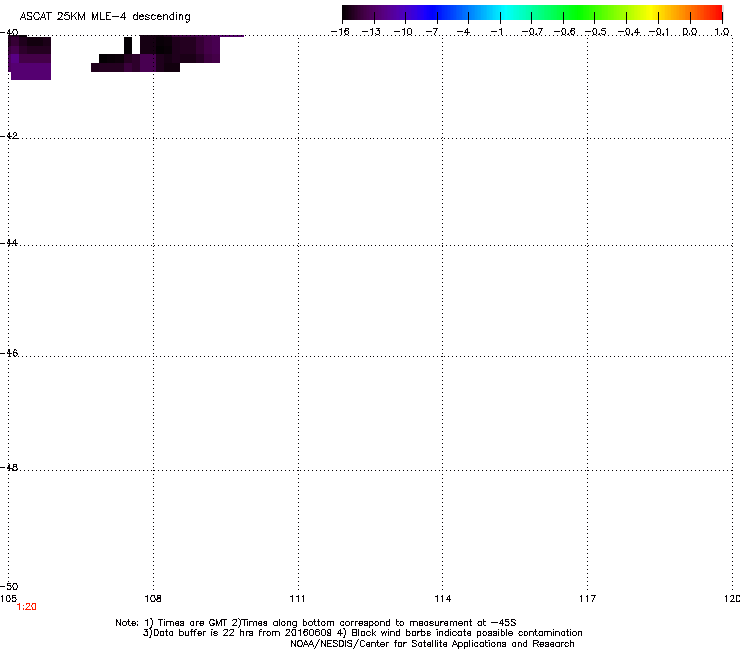The width and height of the screenshot is (740, 650).
Task: Click the NOAA/NESDIS credit line
Action: pyautogui.click(x=432, y=644)
